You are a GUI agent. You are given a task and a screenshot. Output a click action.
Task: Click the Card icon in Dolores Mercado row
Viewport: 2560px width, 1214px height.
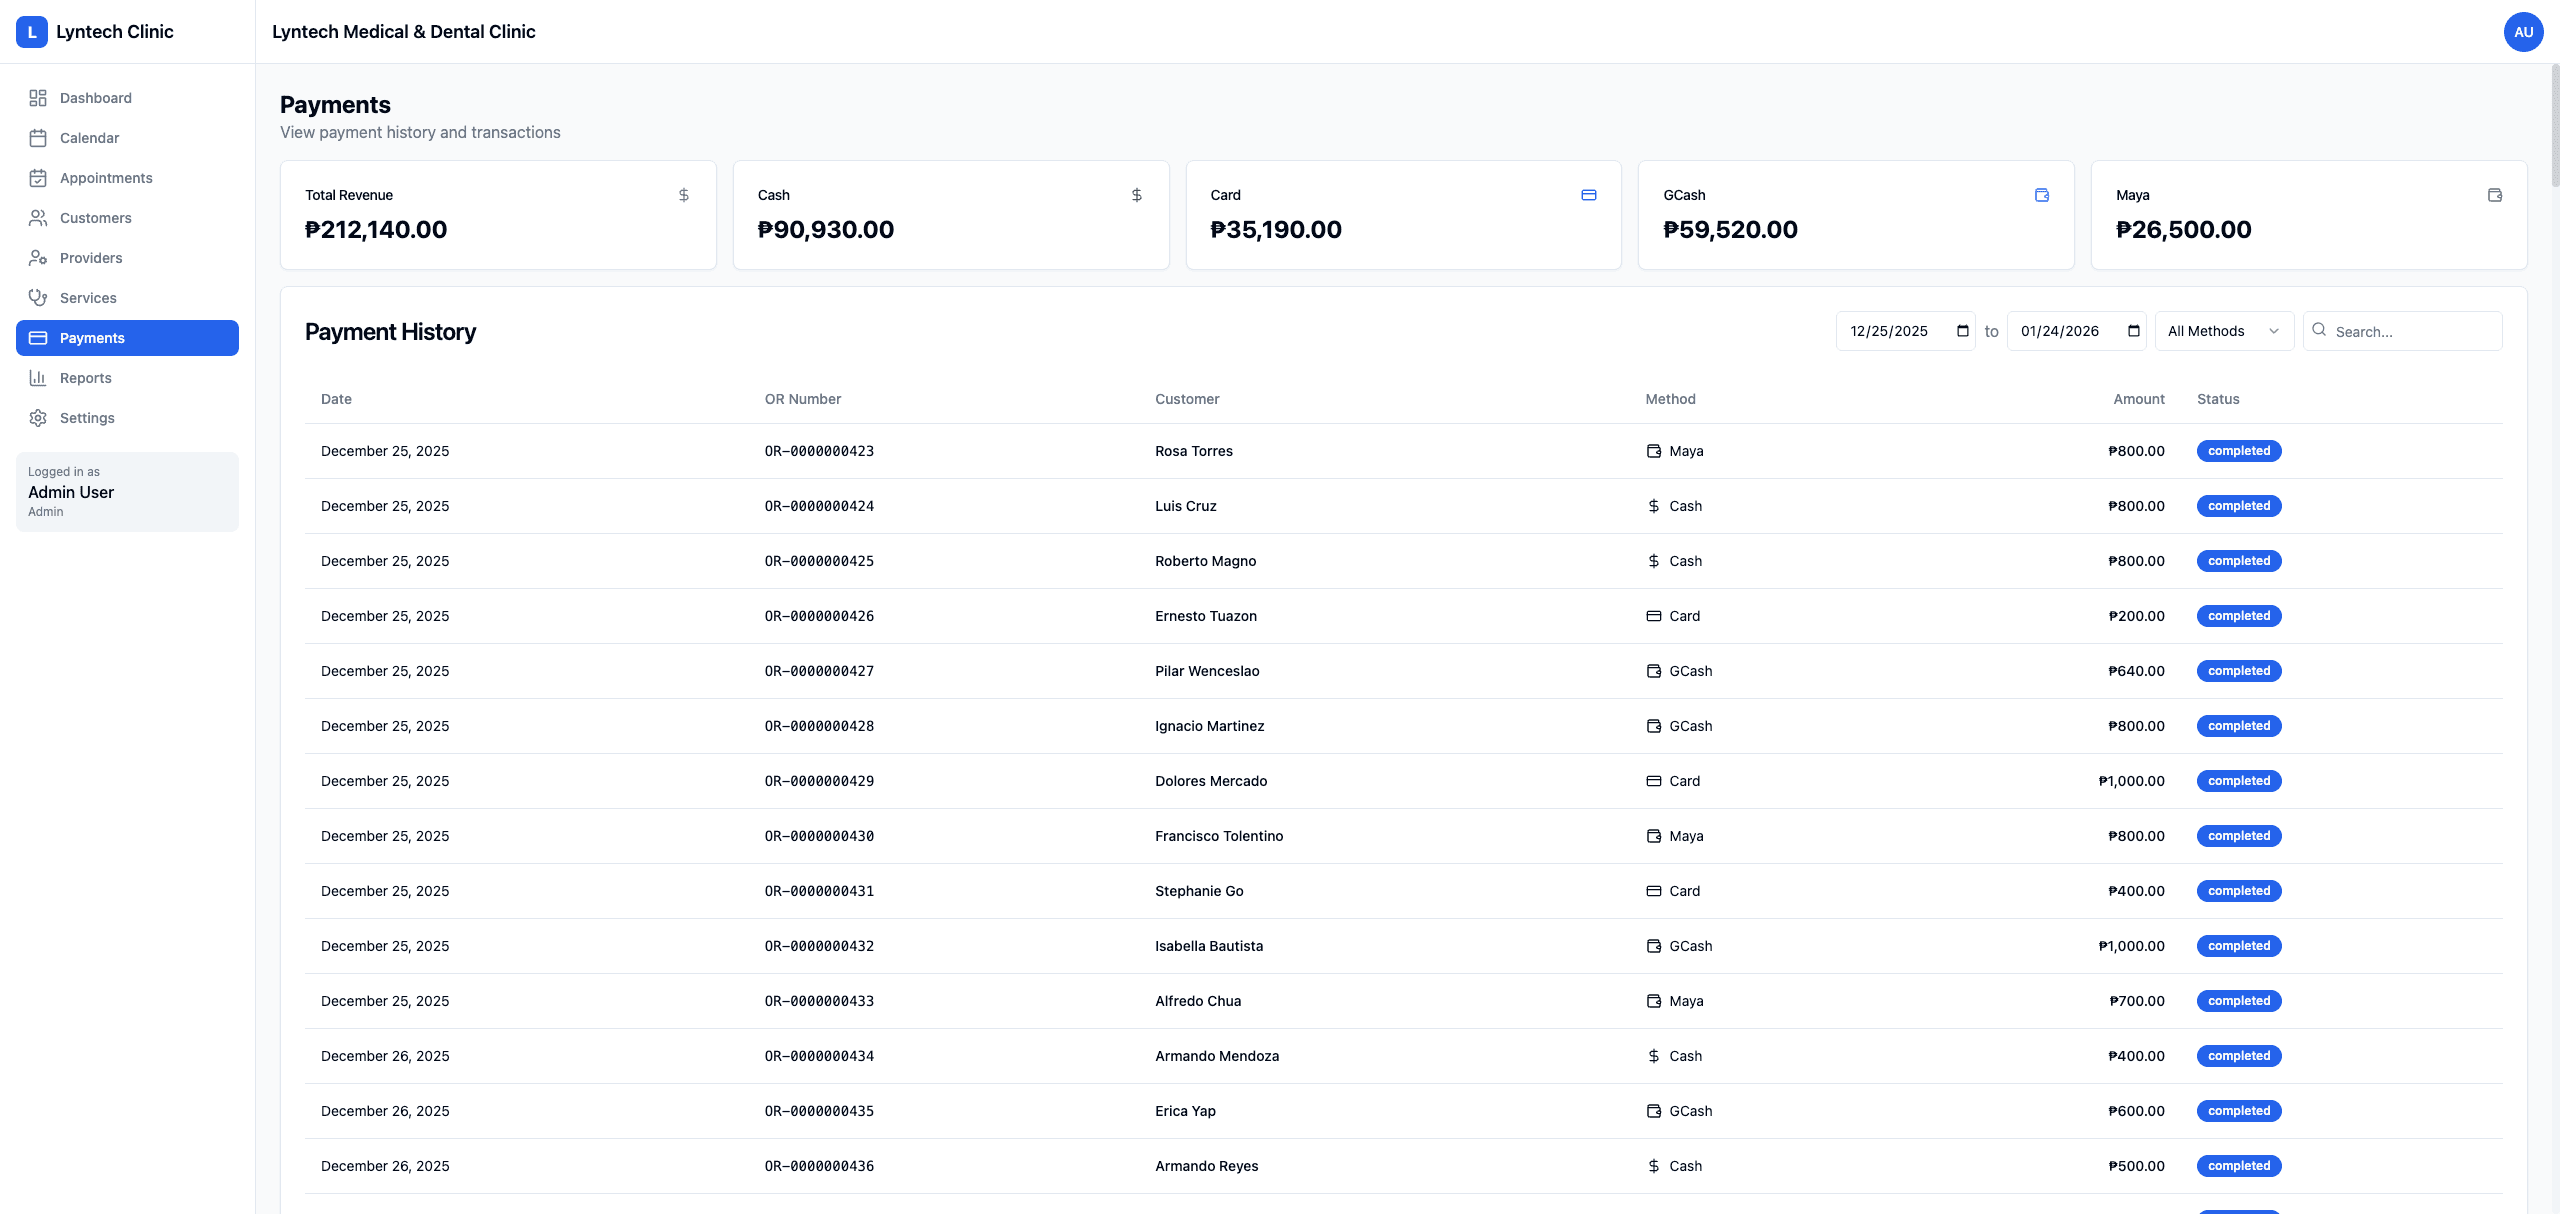pos(1654,781)
